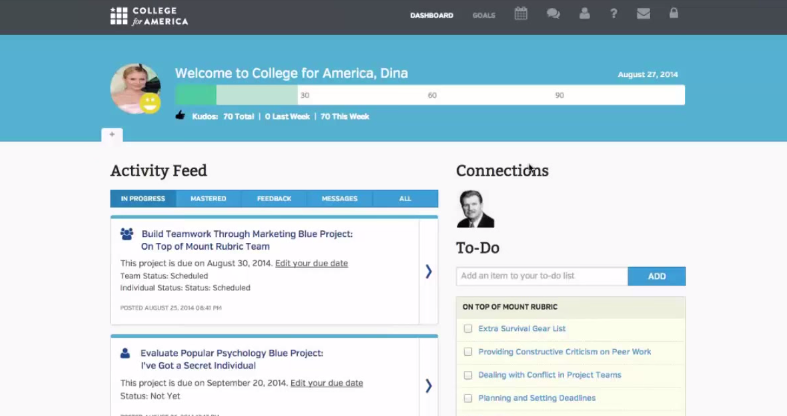This screenshot has height=416, width=787.
Task: Click the 70 This Week kudos text
Action: 345,116
